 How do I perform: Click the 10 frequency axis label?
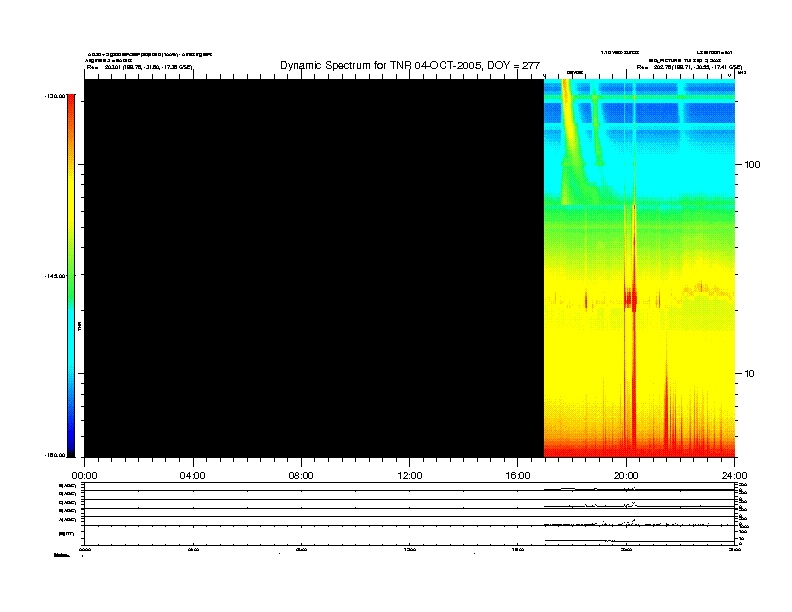click(749, 374)
